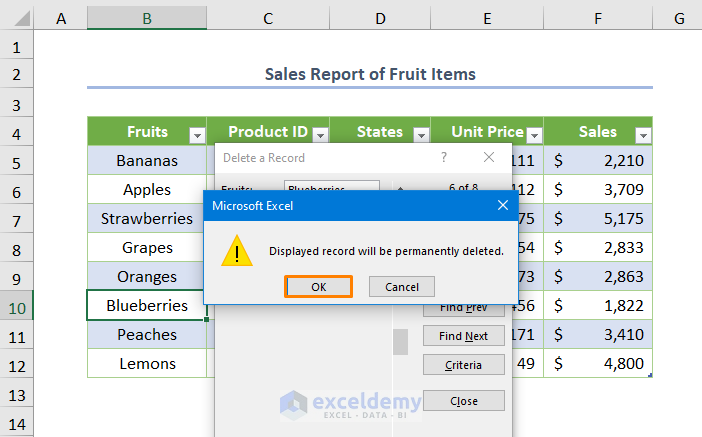Open the Fruits column filter dropdown

coord(196,134)
